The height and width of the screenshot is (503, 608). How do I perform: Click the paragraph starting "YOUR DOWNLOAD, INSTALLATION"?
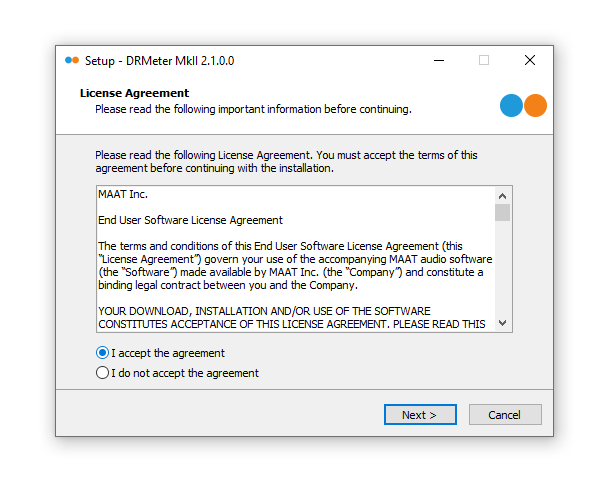290,316
